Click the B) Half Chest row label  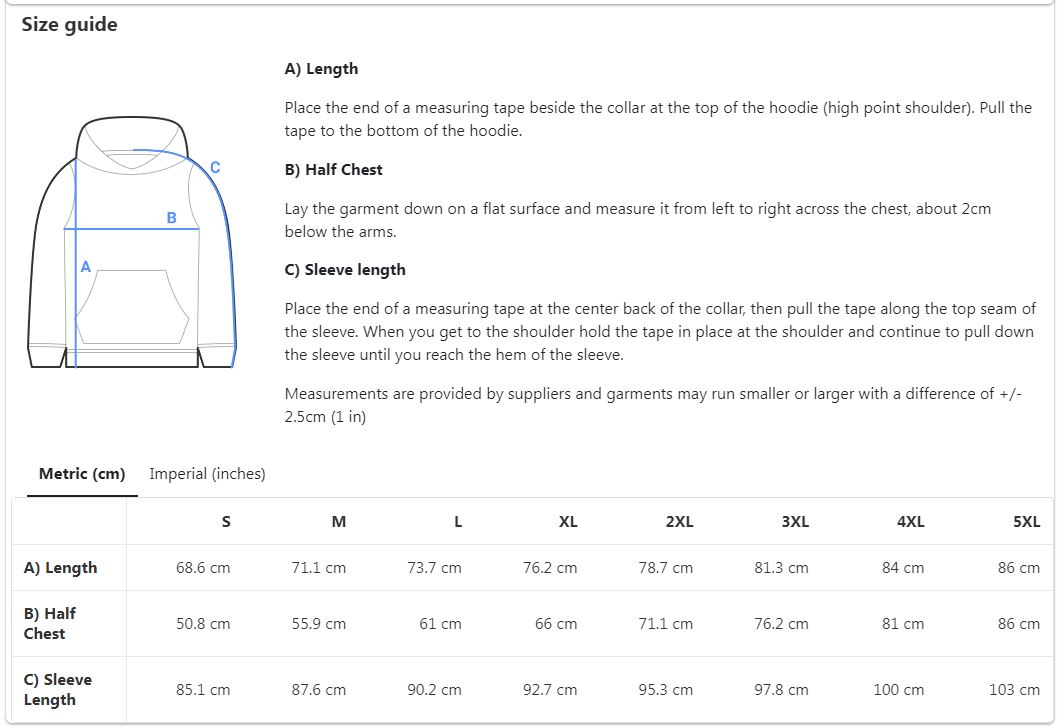(x=49, y=623)
